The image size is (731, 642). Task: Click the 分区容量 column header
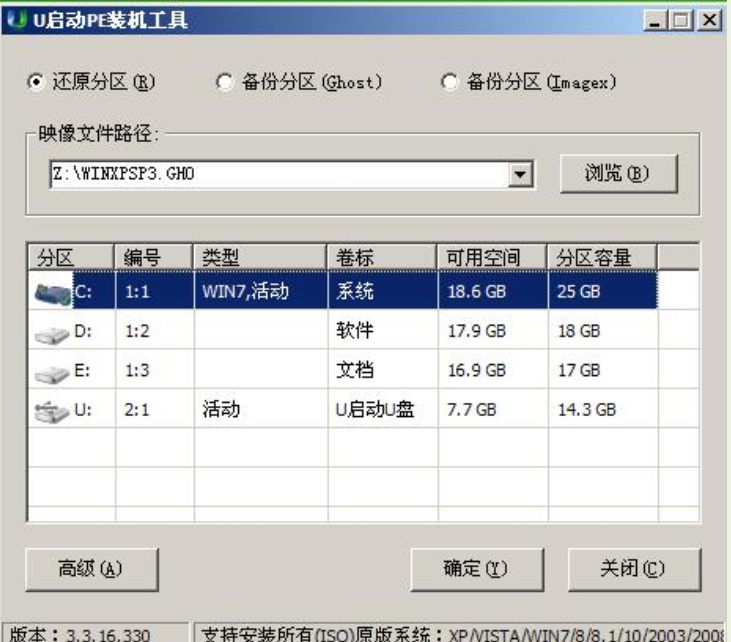(x=602, y=258)
